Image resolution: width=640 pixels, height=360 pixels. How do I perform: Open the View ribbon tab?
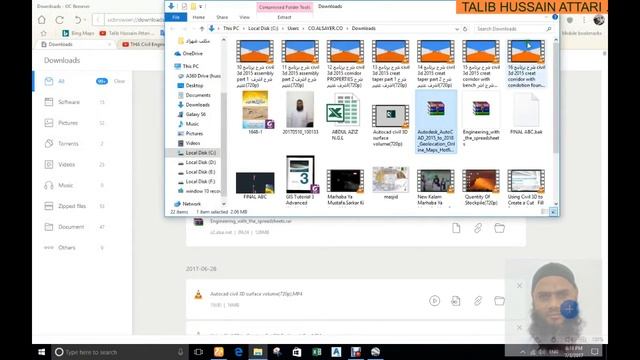244,17
